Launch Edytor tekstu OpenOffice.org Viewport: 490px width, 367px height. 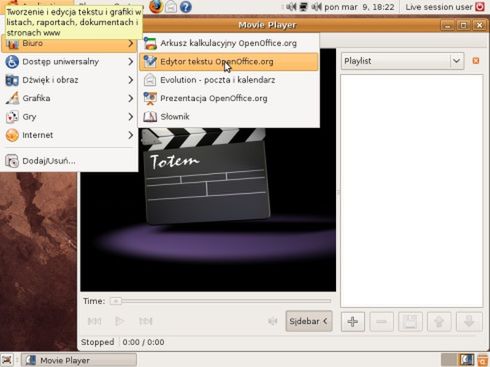229,62
